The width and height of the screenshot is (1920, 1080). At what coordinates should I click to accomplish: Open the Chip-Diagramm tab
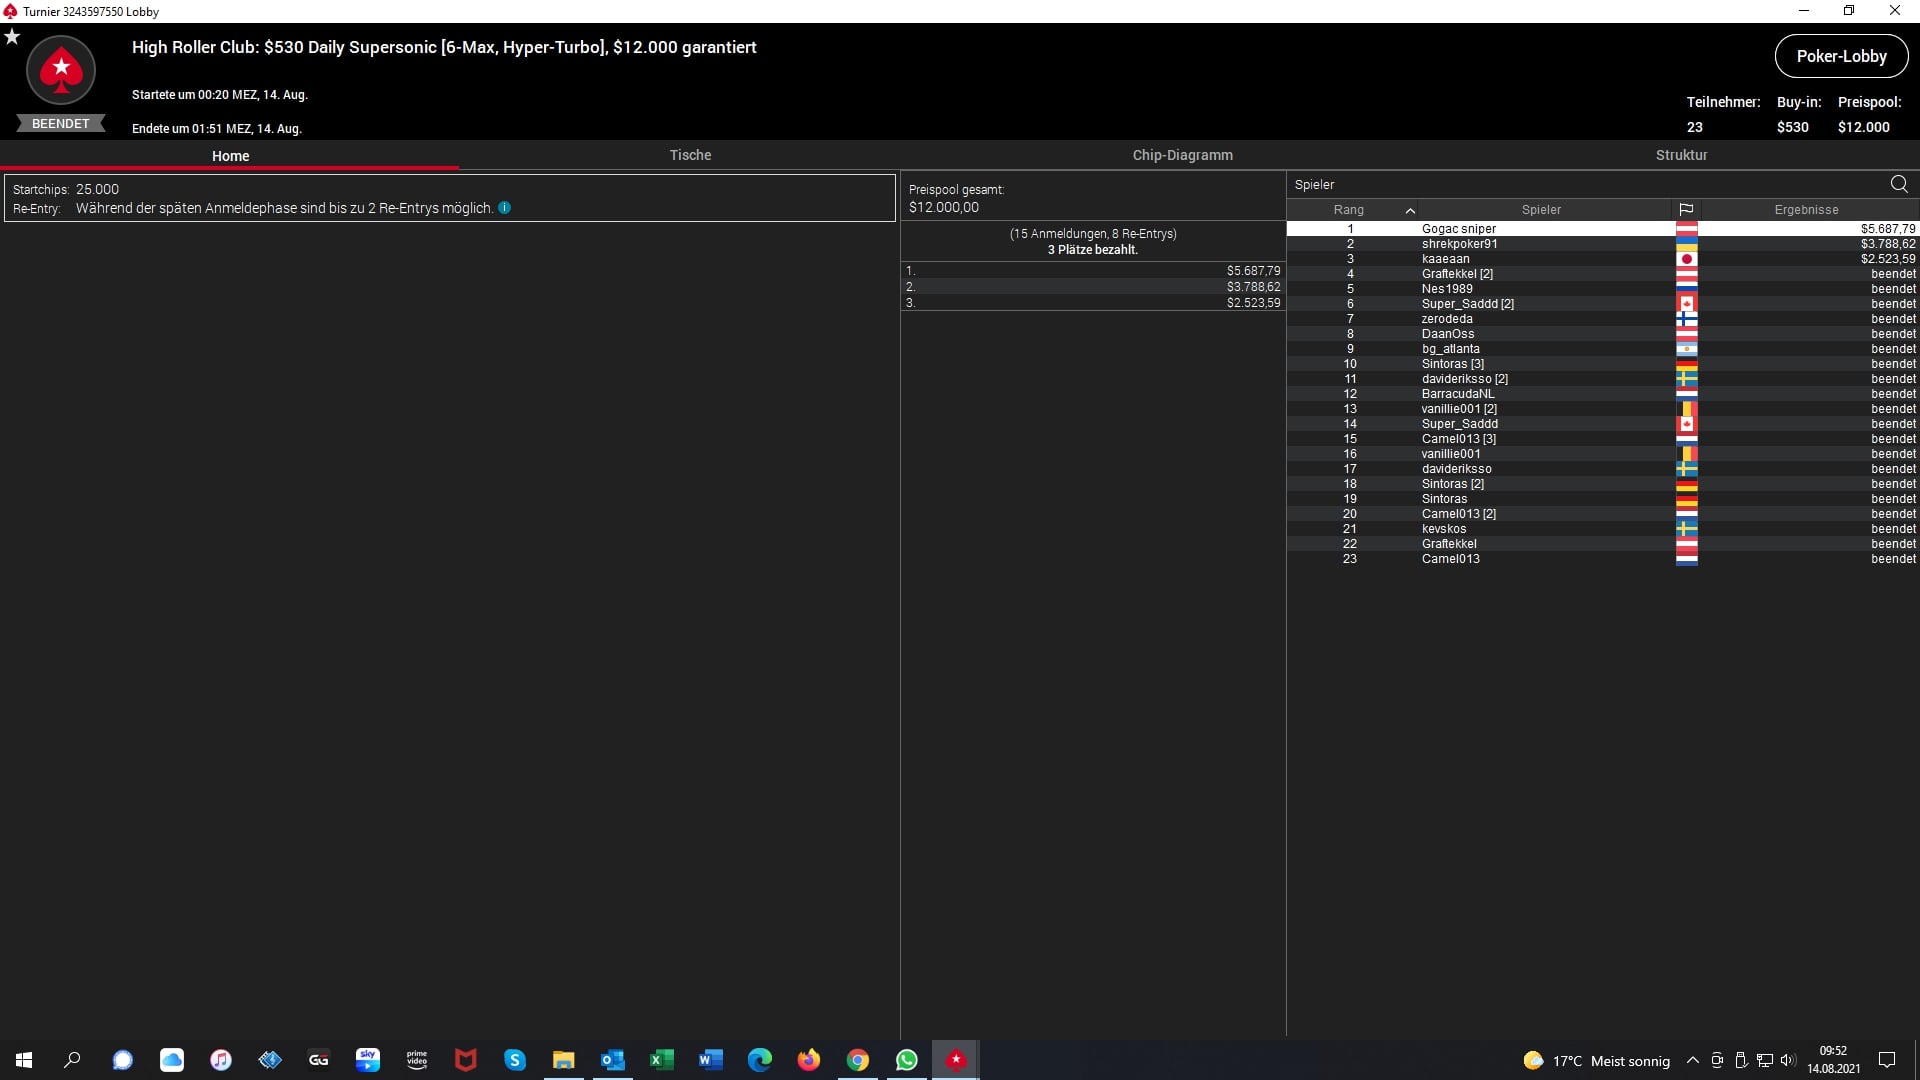[1182, 155]
